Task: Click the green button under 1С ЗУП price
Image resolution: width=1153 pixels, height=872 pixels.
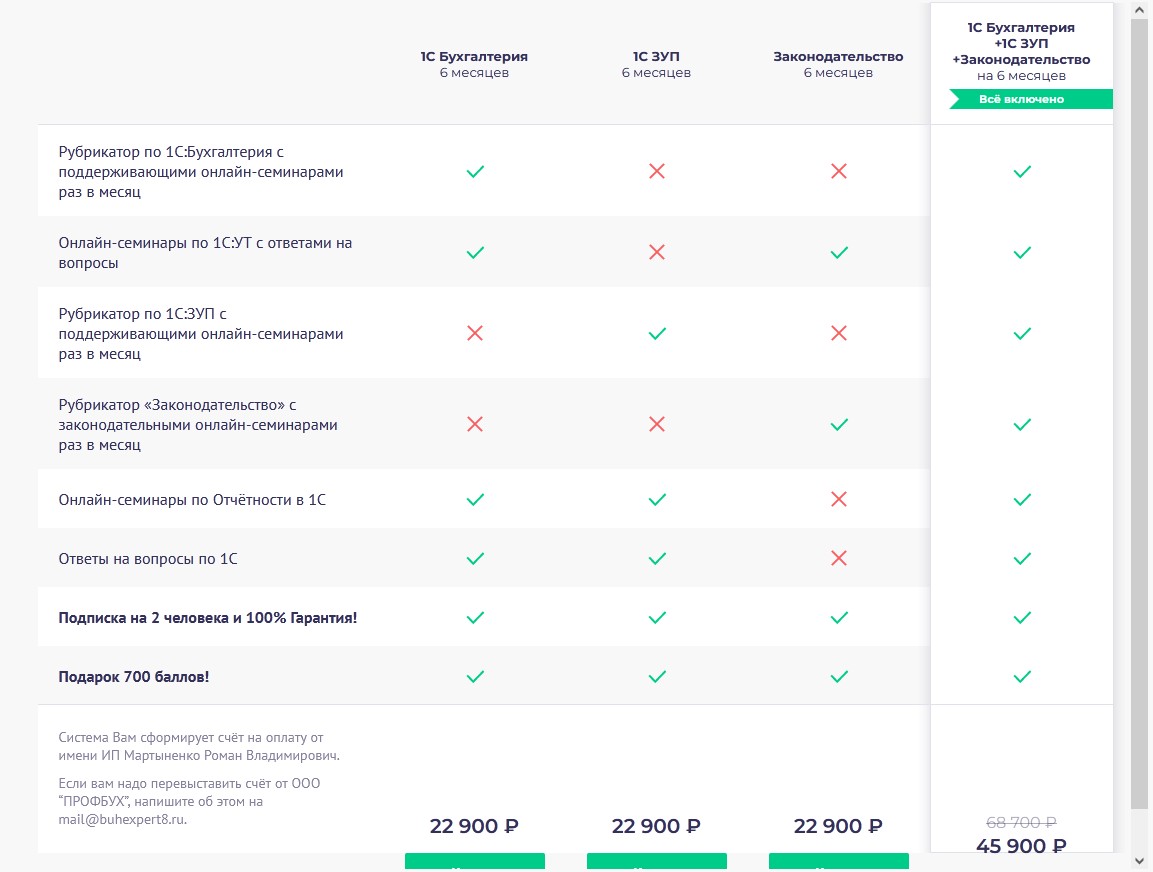Action: 657,862
